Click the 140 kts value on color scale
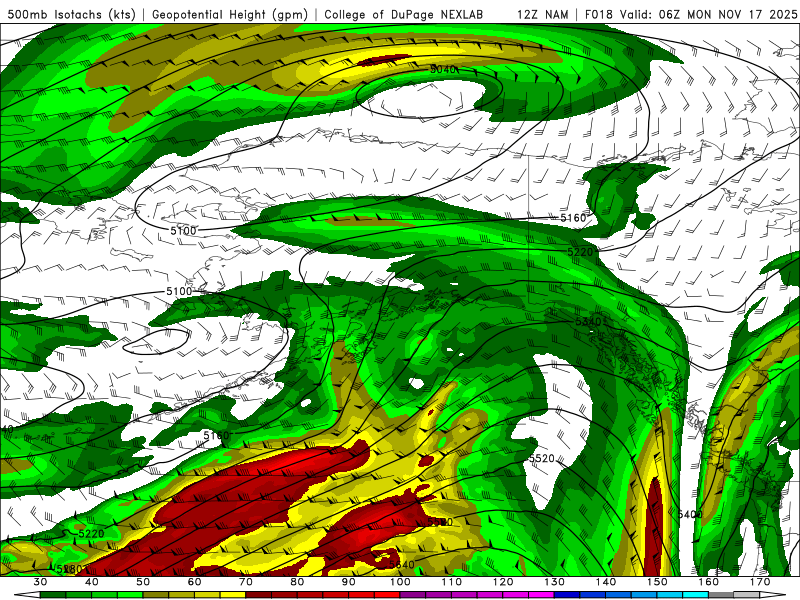This screenshot has width=800, height=600. click(606, 582)
